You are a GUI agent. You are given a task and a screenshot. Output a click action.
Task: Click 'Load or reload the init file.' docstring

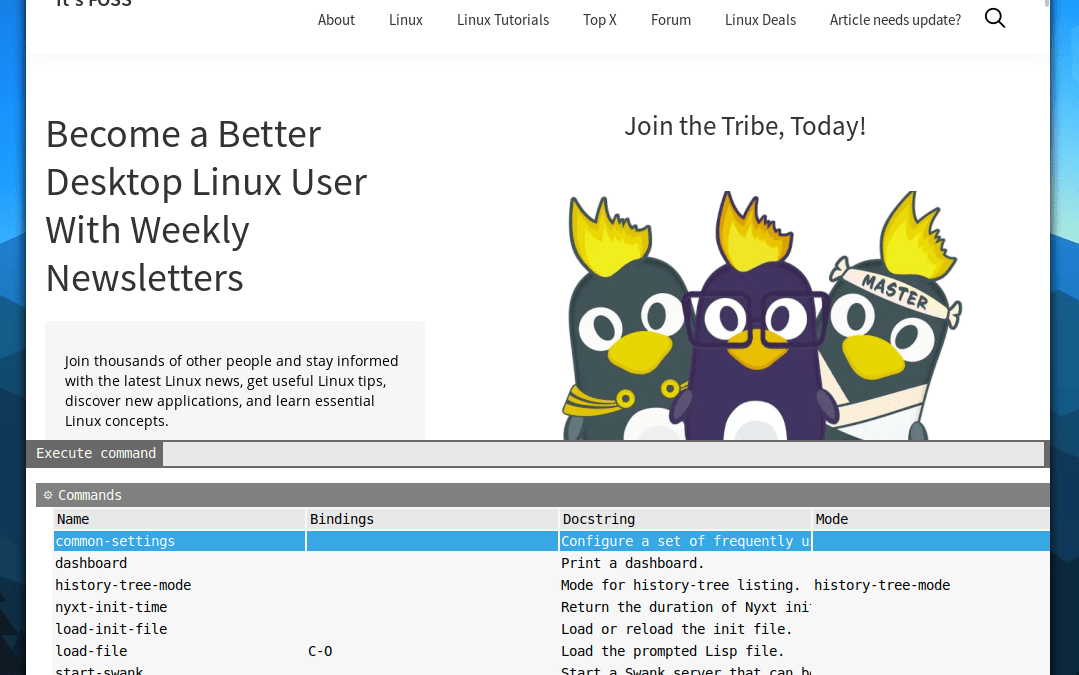[x=676, y=629]
